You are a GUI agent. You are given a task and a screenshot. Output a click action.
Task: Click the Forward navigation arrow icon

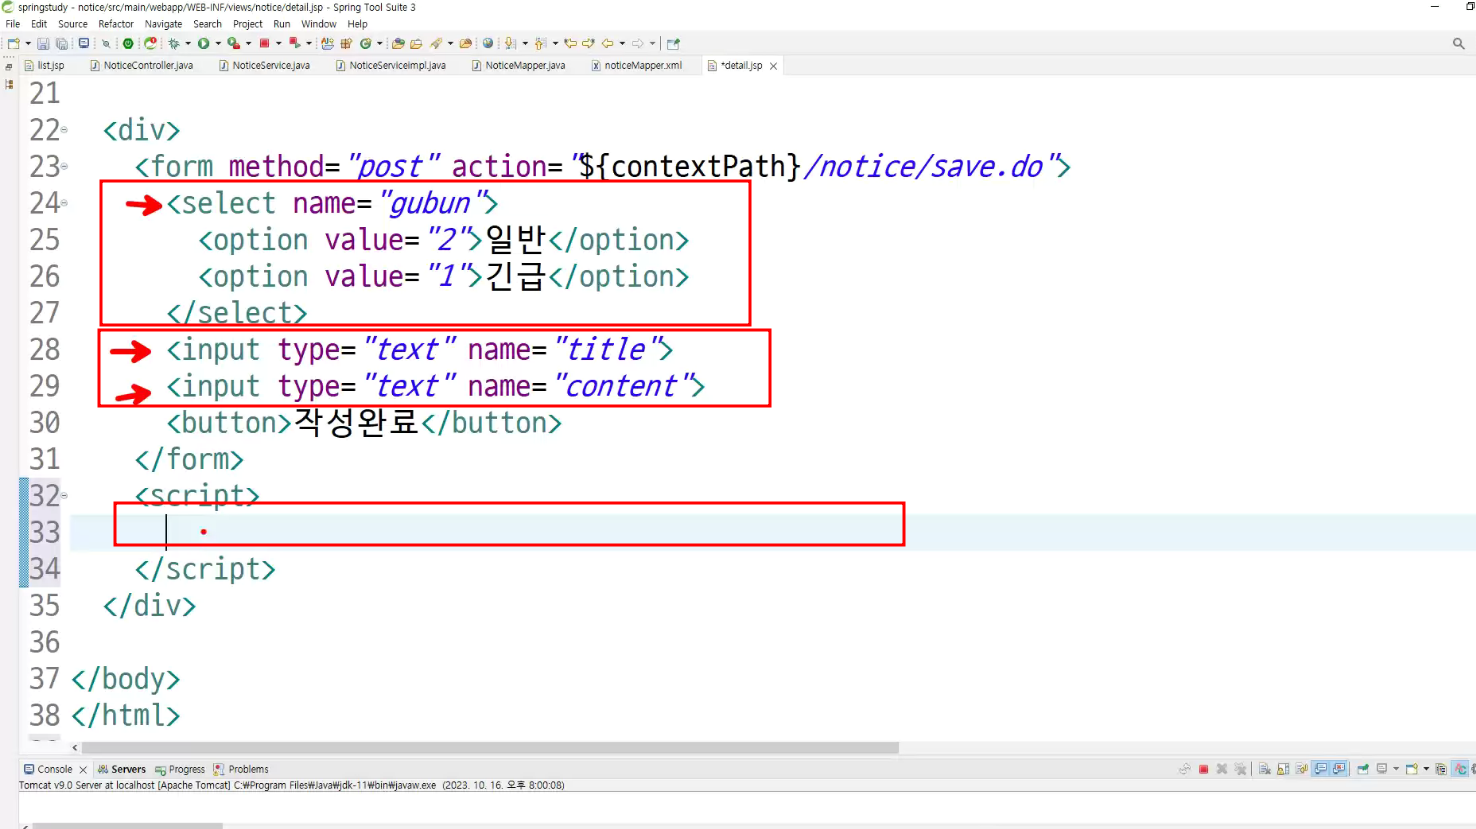click(638, 43)
